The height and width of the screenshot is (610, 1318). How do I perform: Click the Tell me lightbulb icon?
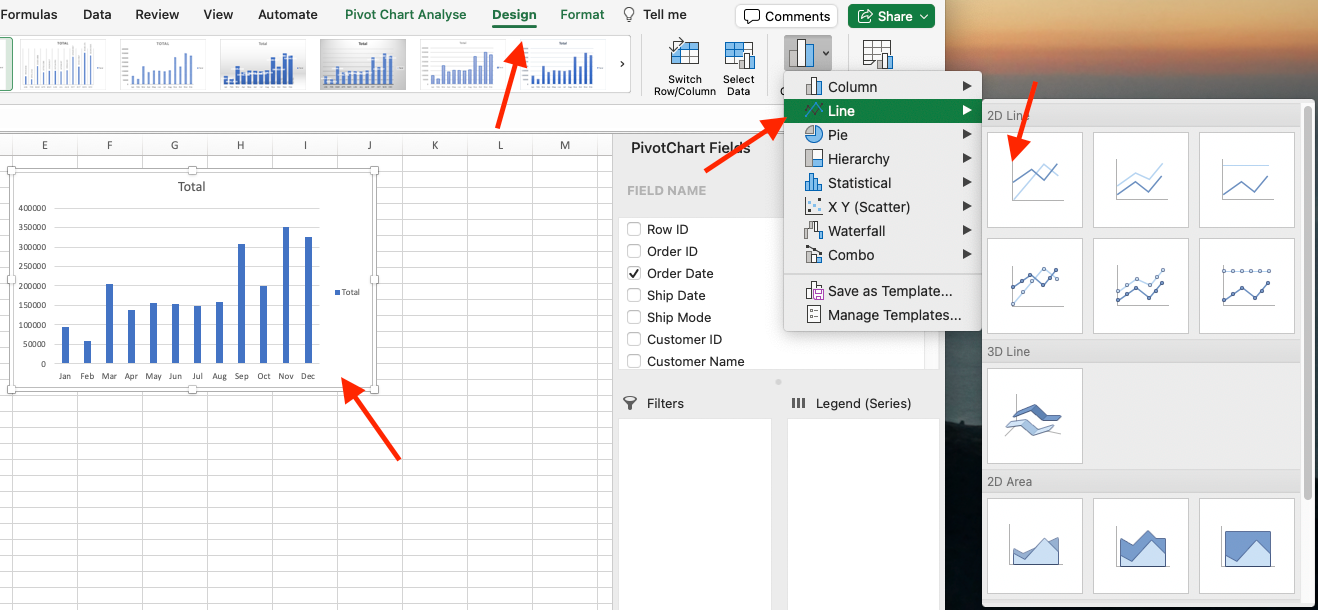629,15
